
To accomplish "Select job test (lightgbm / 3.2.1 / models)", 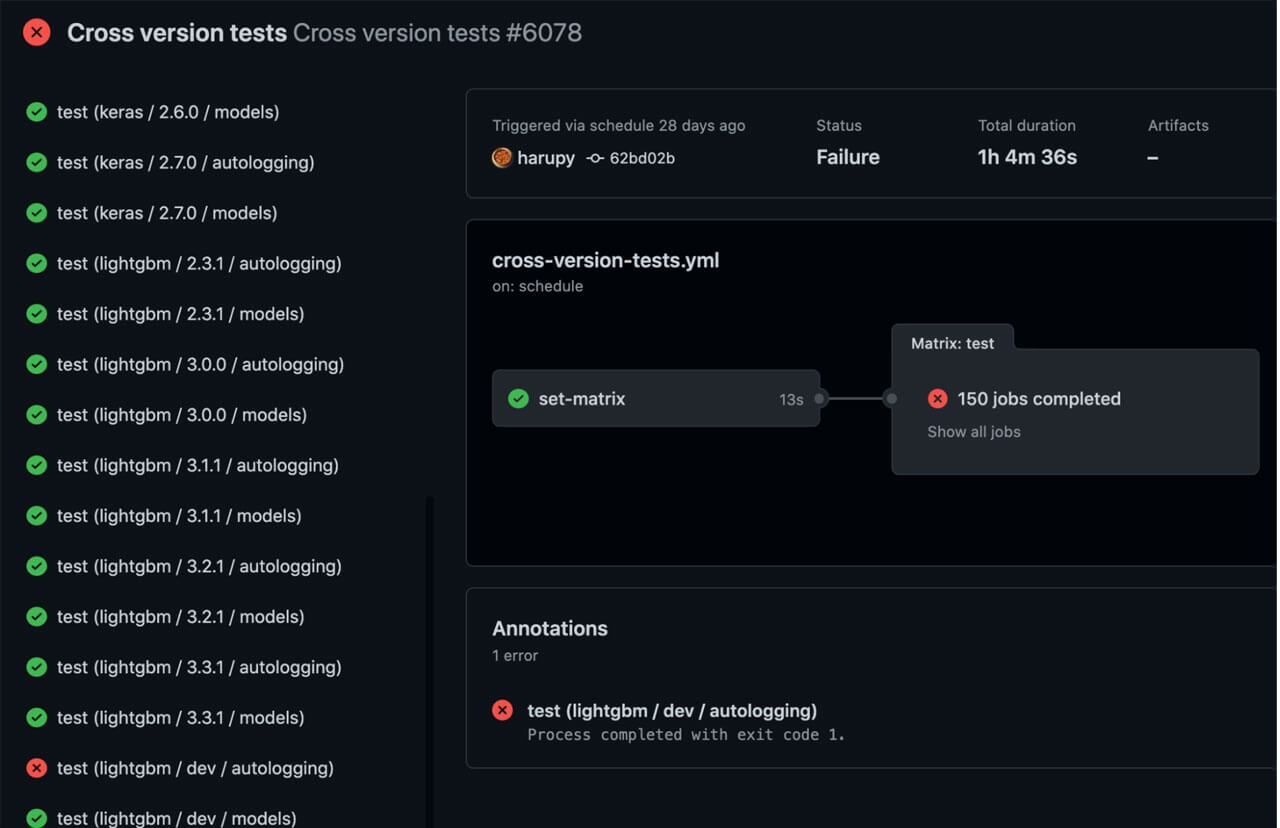I will (x=180, y=617).
